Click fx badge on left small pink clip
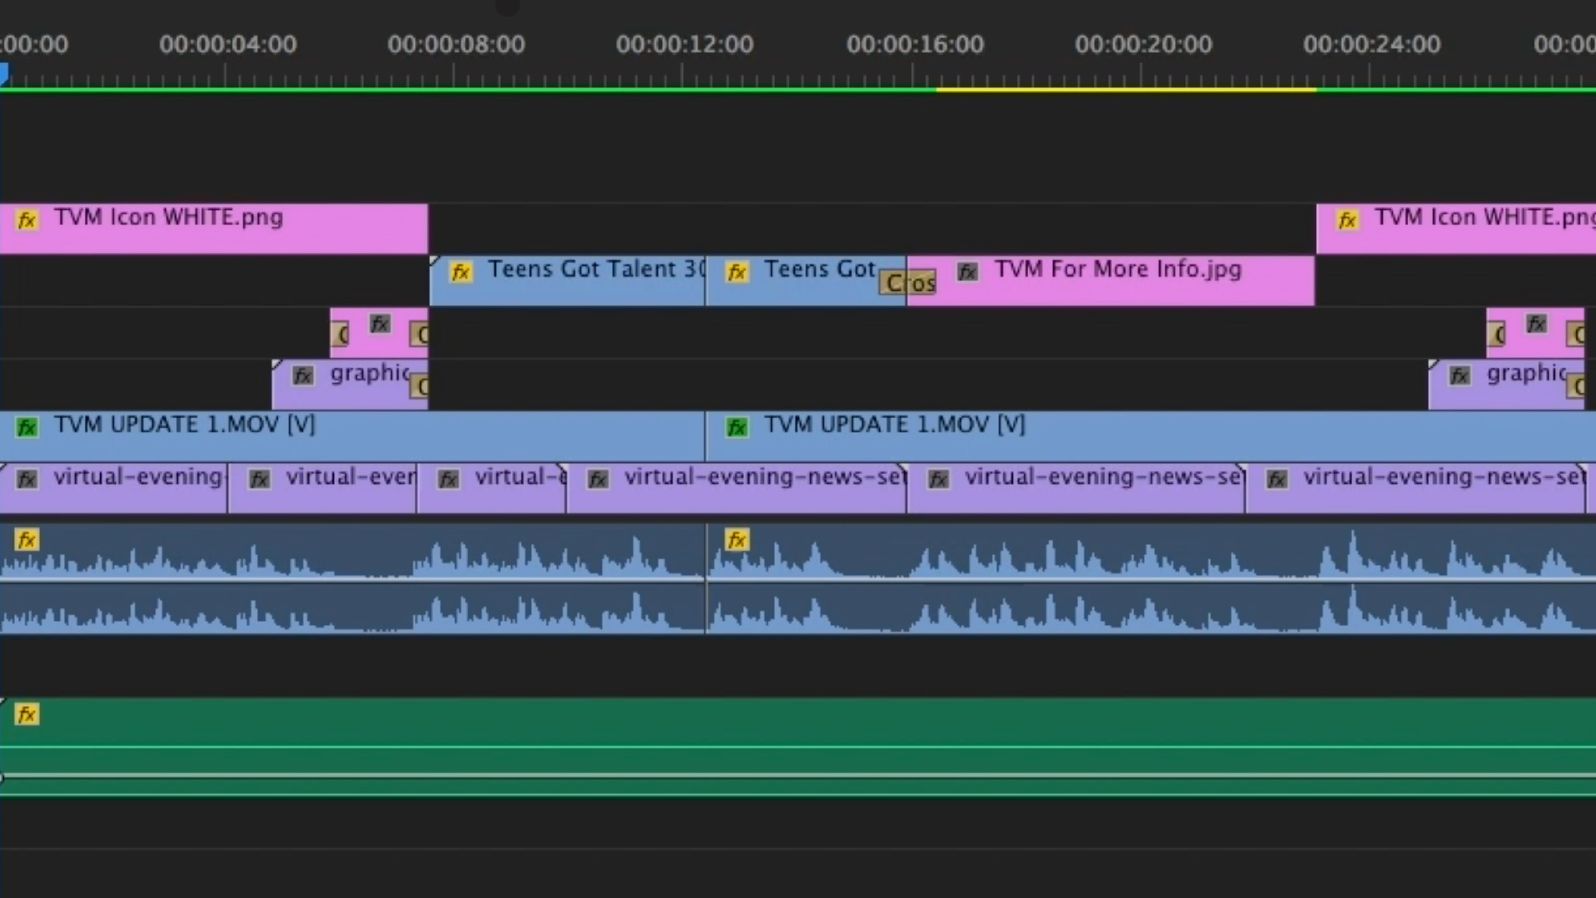1596x898 pixels. click(380, 323)
